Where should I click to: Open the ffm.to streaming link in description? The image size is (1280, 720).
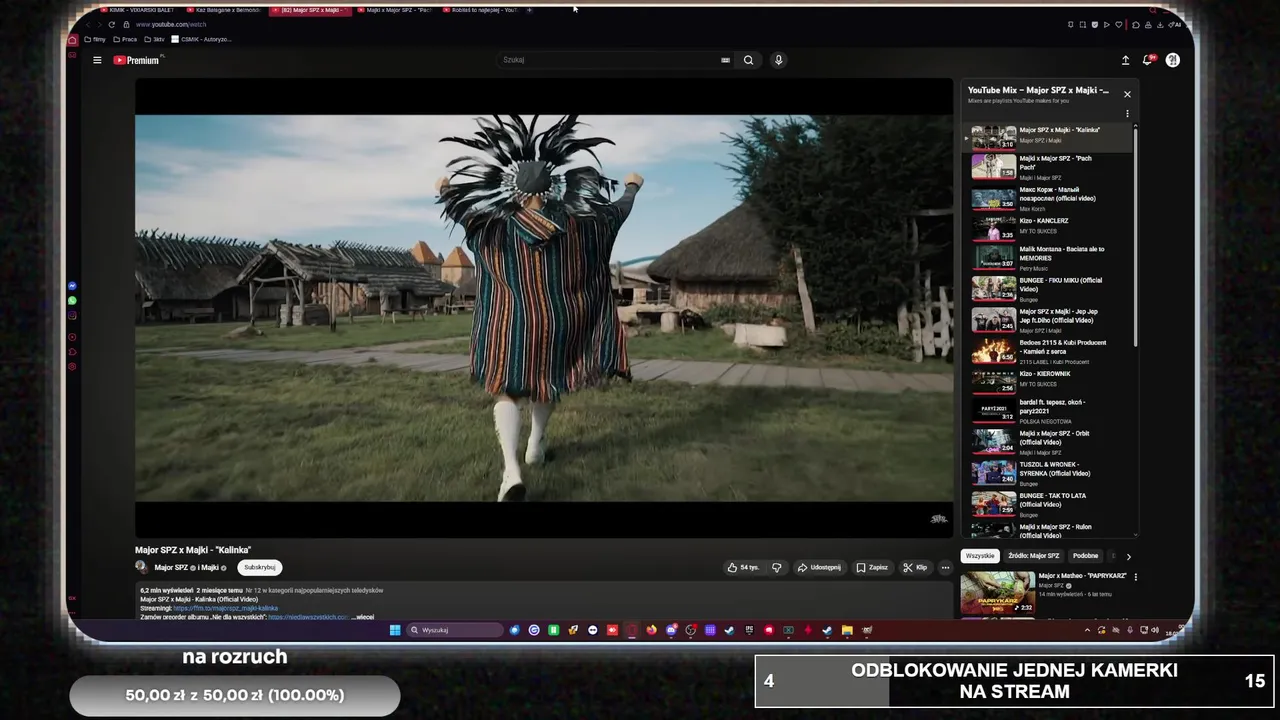pos(226,608)
